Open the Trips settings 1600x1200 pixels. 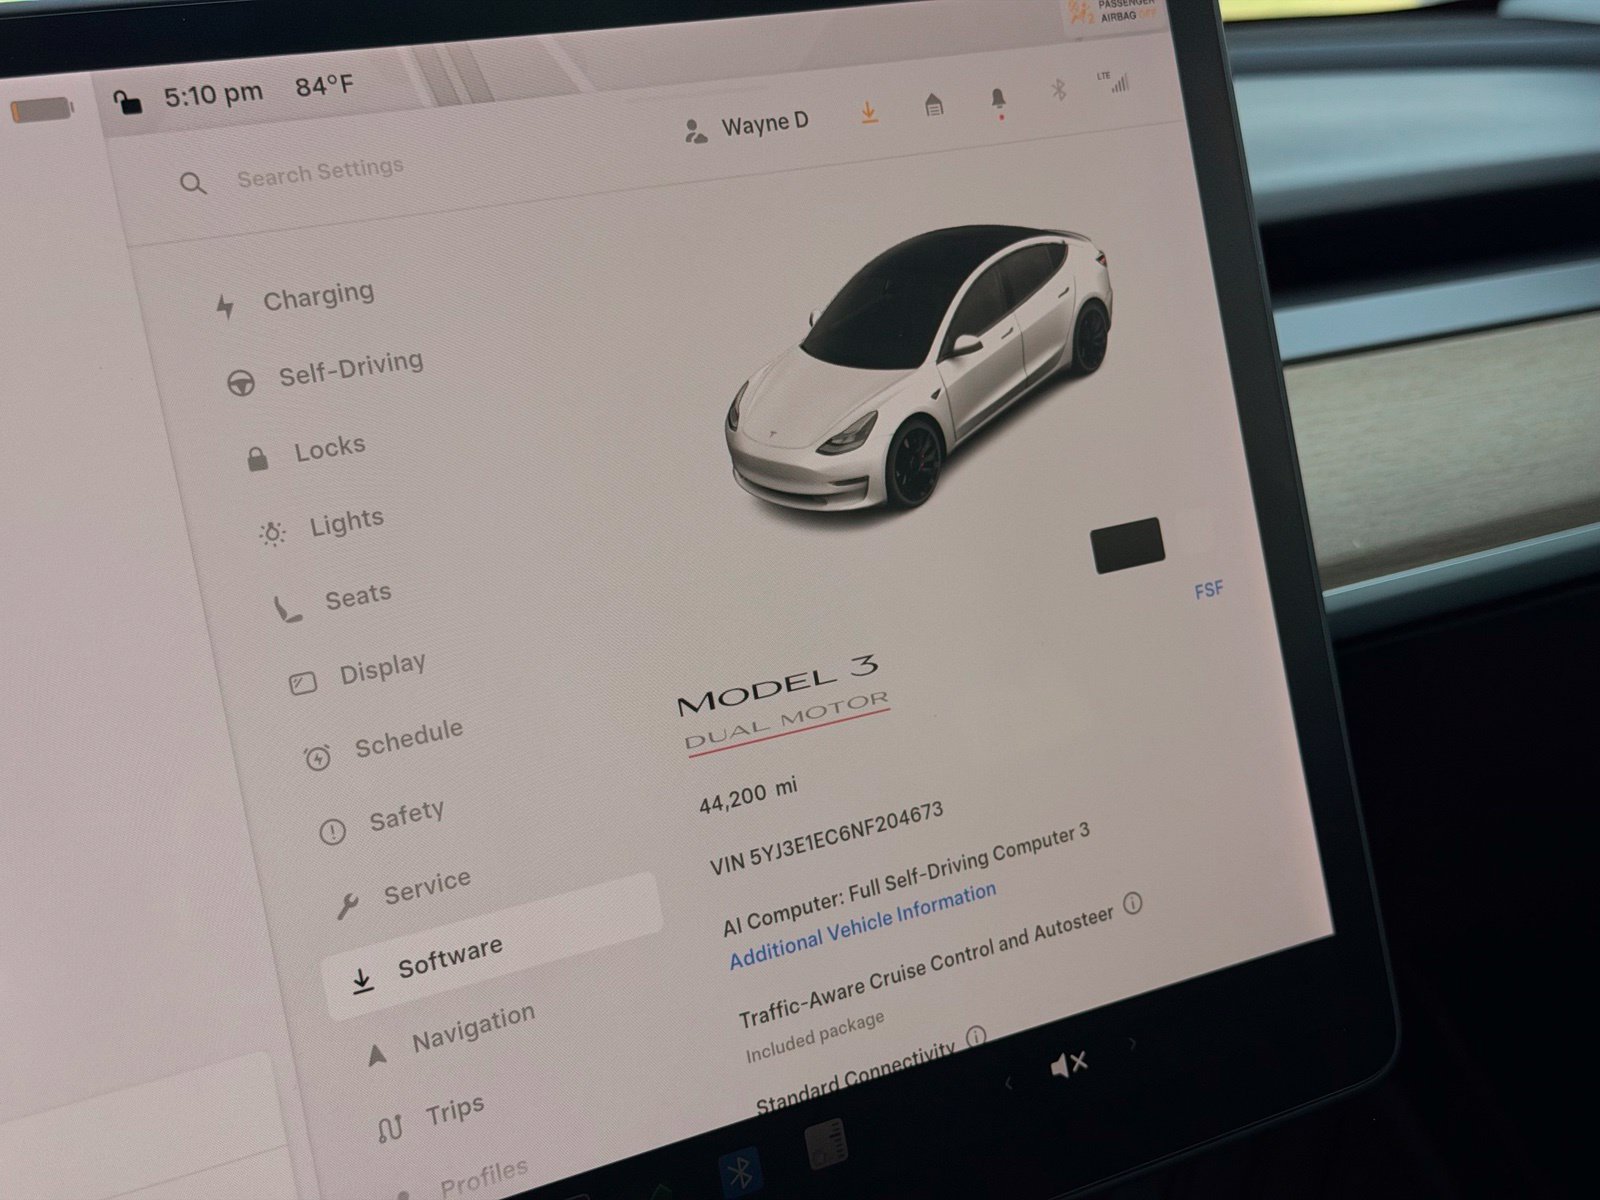(x=431, y=1119)
